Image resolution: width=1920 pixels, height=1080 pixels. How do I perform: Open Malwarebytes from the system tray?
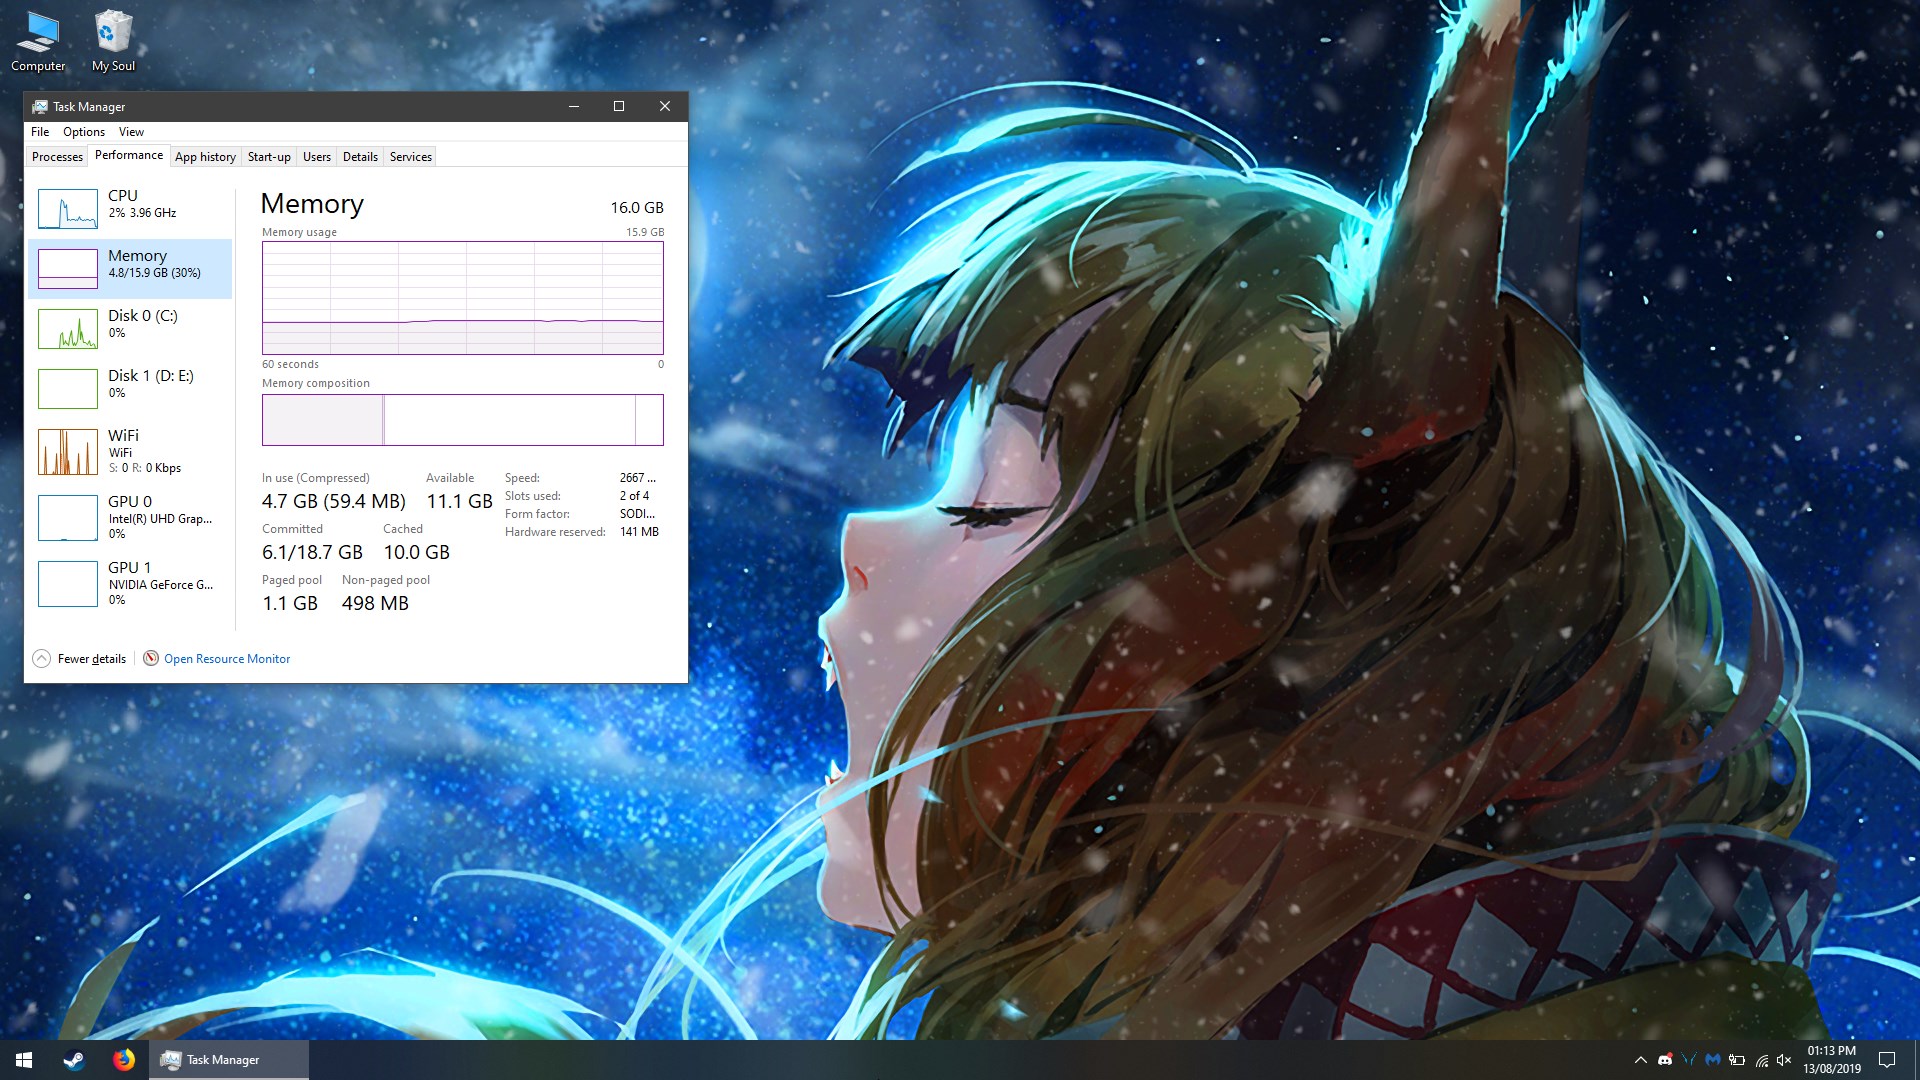[x=1713, y=1060]
